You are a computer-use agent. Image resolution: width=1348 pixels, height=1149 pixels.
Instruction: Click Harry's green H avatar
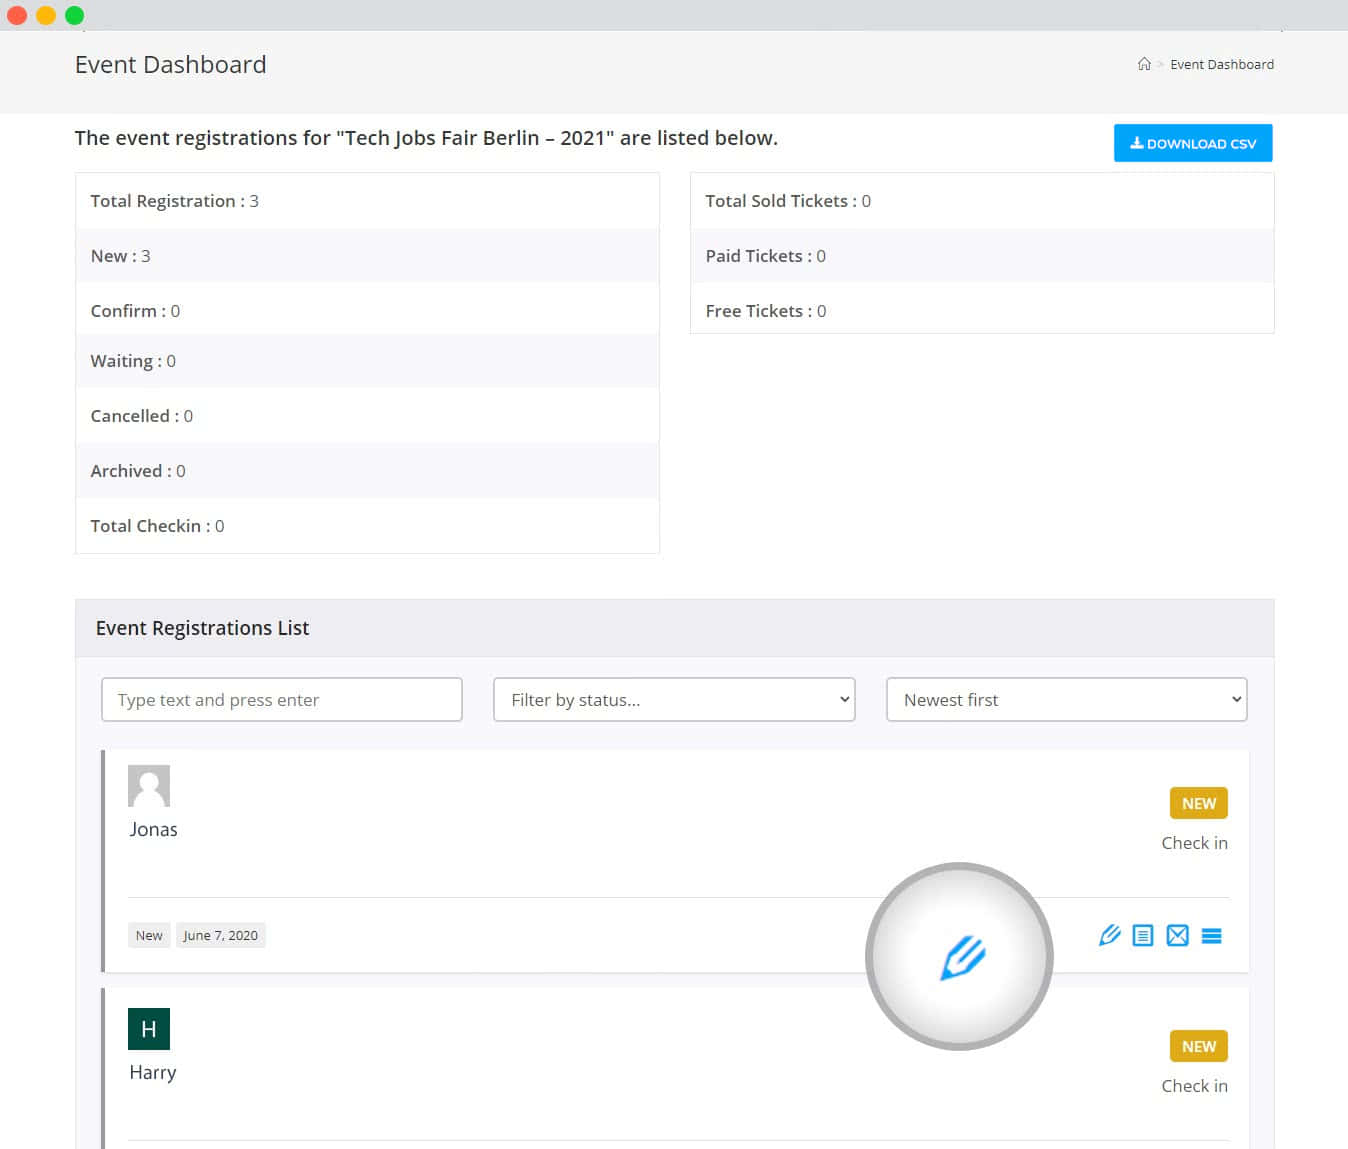(149, 1029)
